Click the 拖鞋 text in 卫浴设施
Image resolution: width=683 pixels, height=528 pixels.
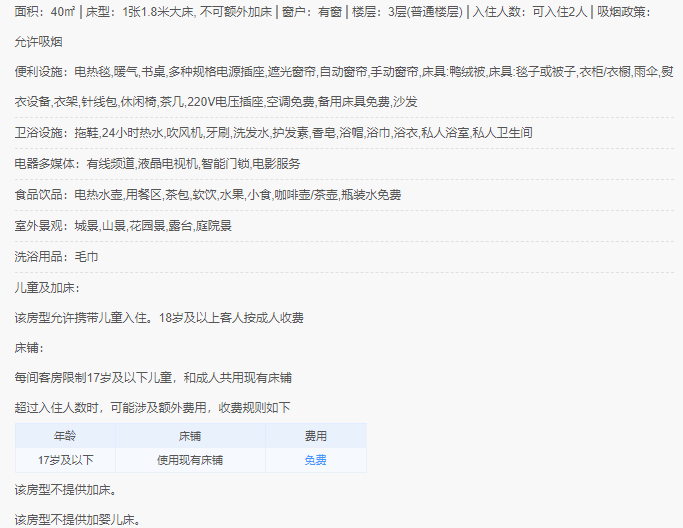coord(86,132)
